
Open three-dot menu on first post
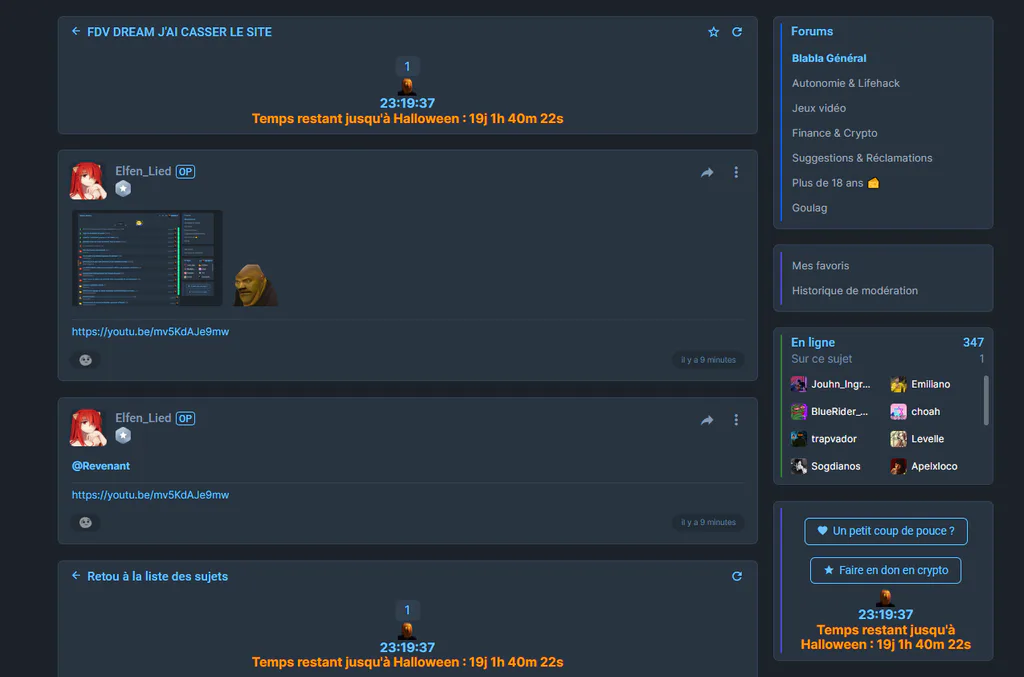coord(736,172)
